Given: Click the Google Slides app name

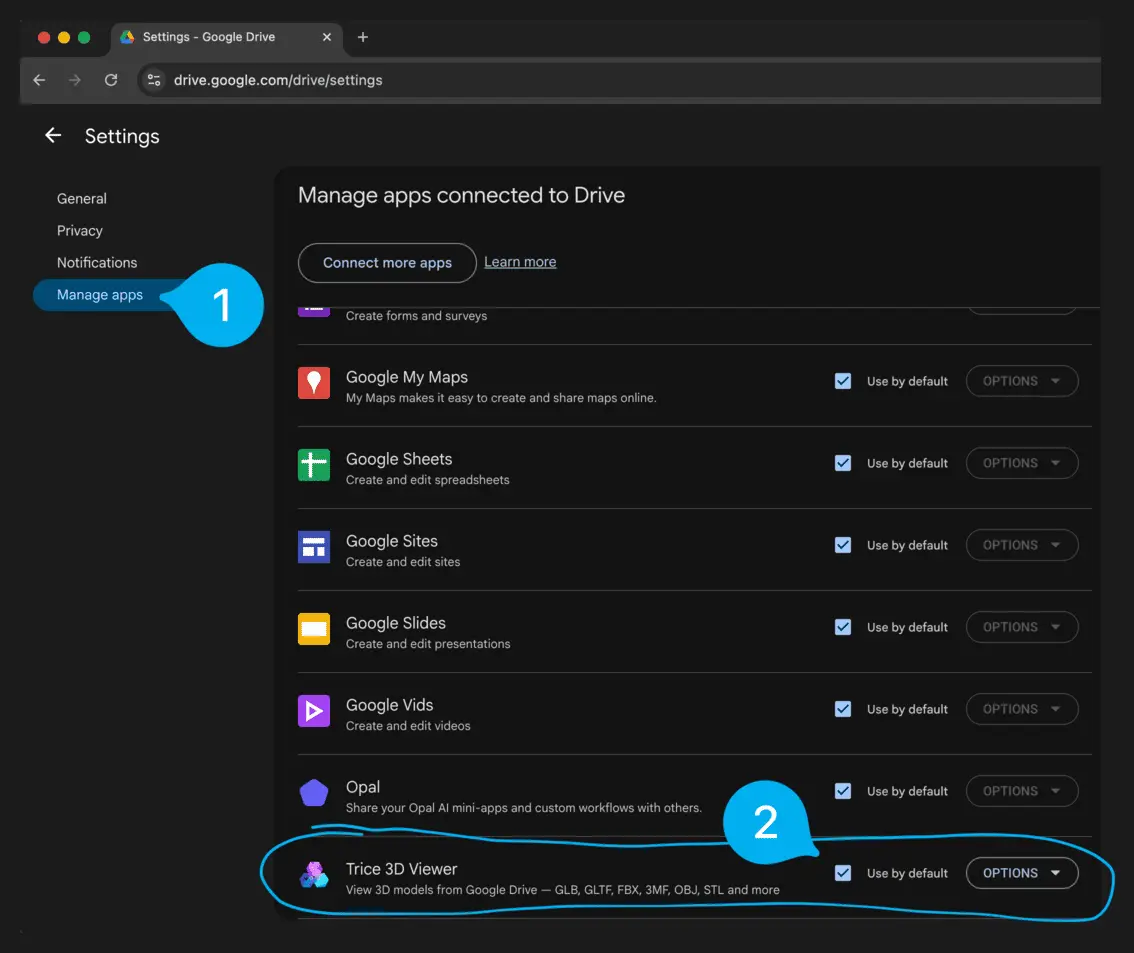Looking at the screenshot, I should (x=396, y=623).
